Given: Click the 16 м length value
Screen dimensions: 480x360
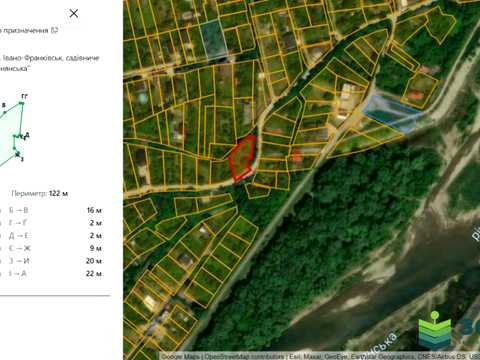Looking at the screenshot, I should pyautogui.click(x=94, y=210).
